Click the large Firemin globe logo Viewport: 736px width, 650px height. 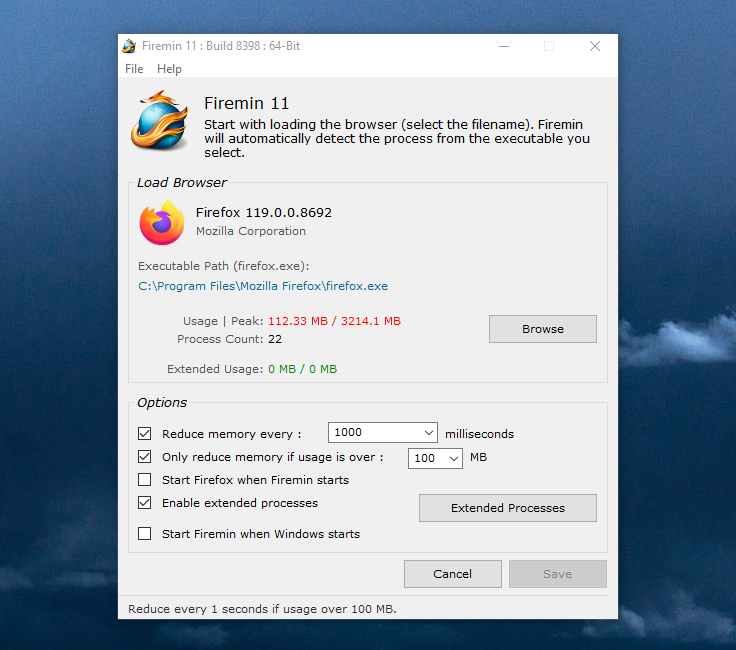[x=160, y=121]
